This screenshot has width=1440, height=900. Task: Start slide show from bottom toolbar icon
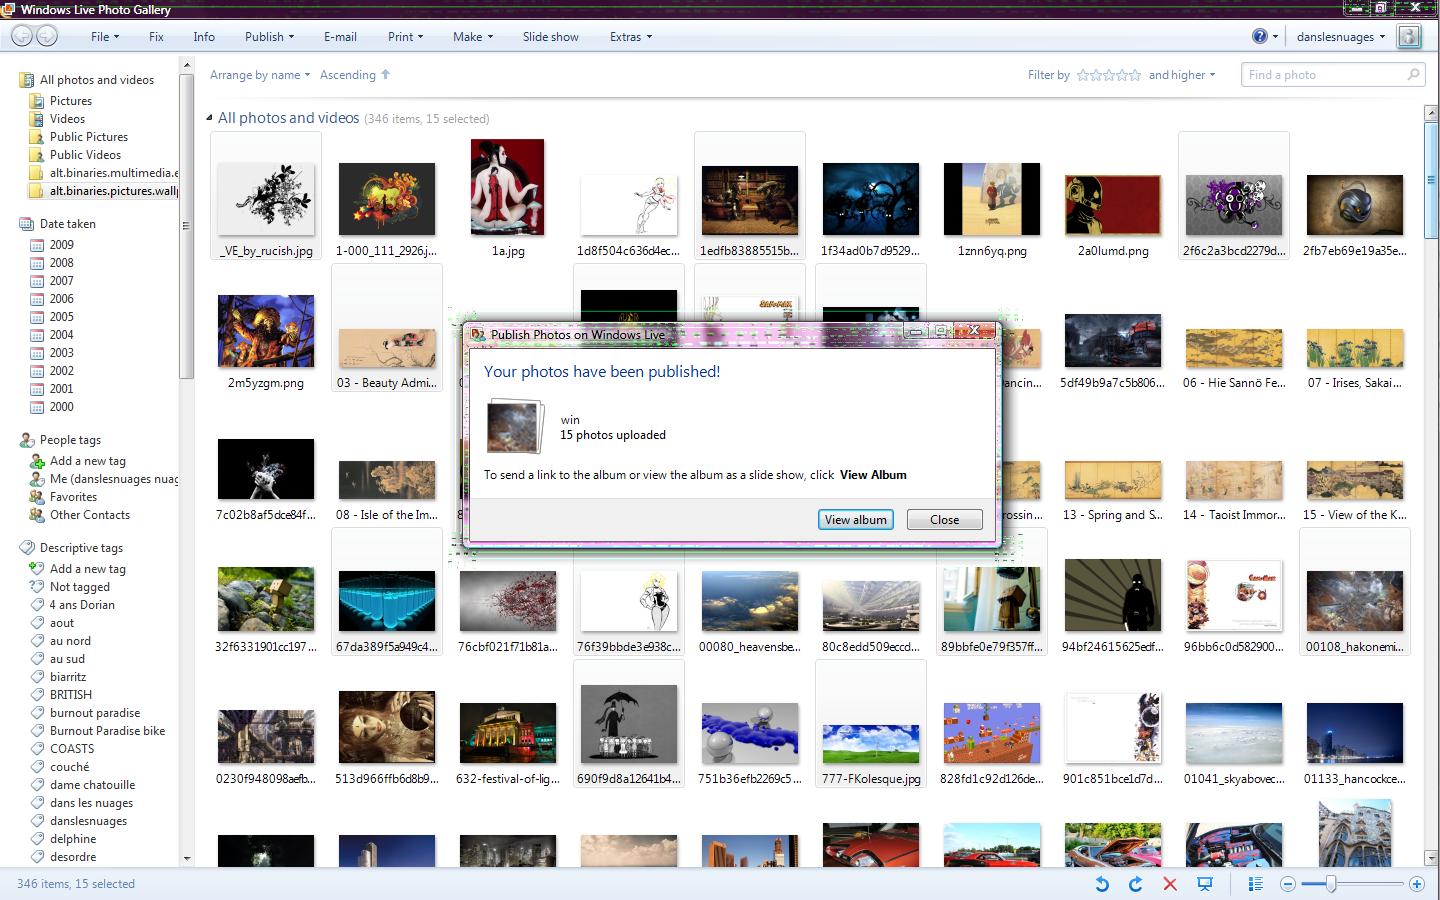(1205, 884)
